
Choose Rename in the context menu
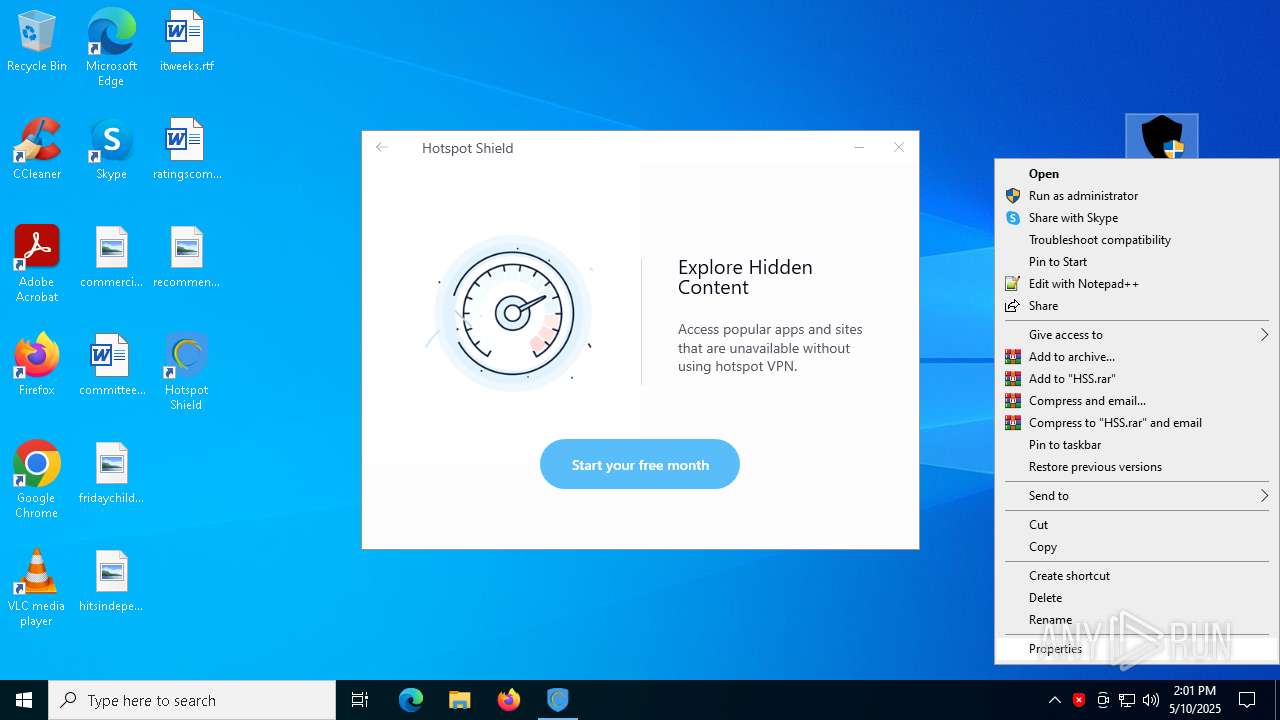point(1137,620)
